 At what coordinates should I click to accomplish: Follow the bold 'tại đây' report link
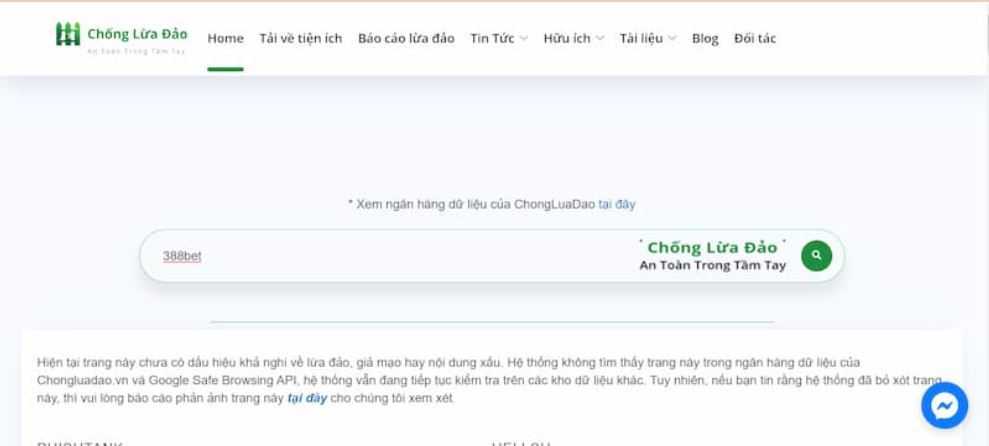click(x=307, y=399)
